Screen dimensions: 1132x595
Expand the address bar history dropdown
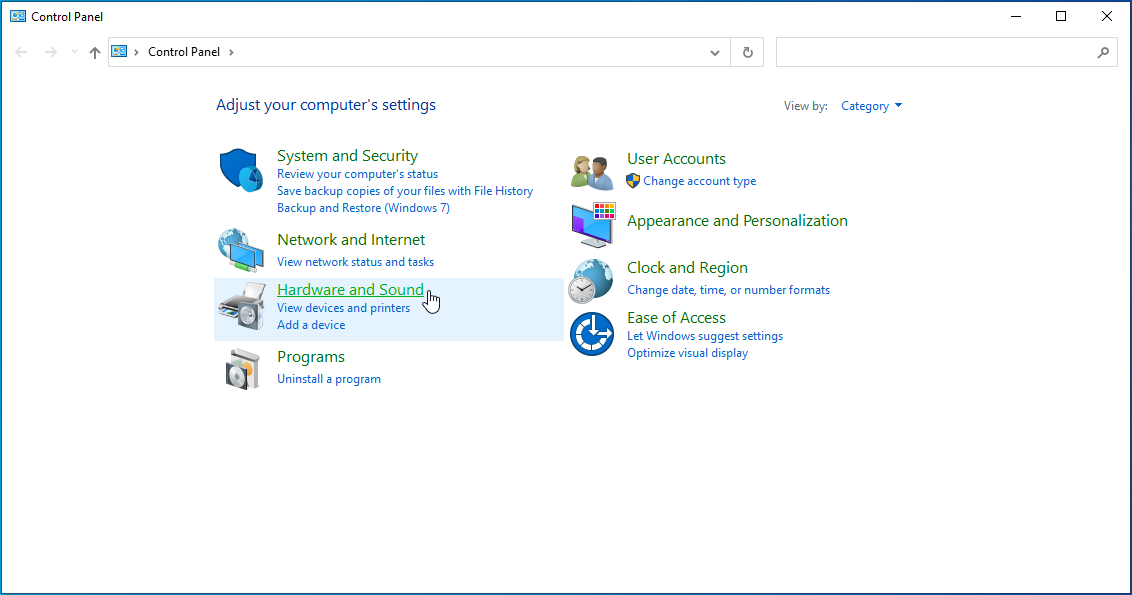pyautogui.click(x=715, y=52)
